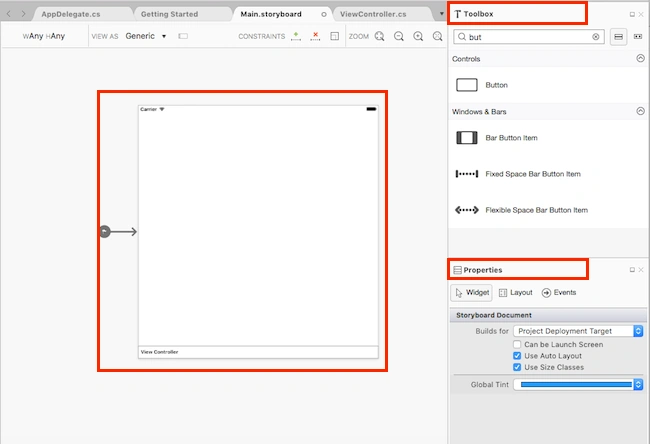Select the Bar Button Item icon
Viewport: 650px width, 444px height.
(467, 138)
